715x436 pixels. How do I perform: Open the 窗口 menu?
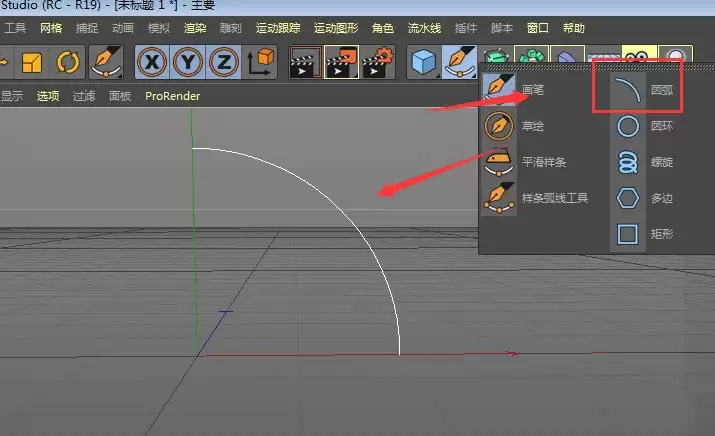(538, 28)
